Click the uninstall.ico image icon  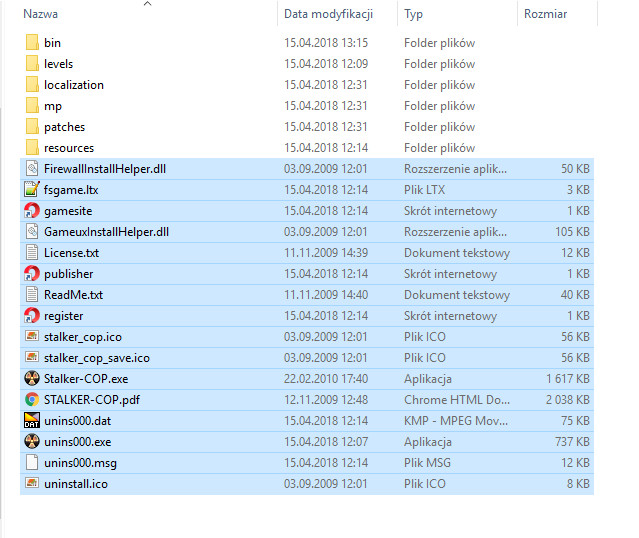point(32,483)
